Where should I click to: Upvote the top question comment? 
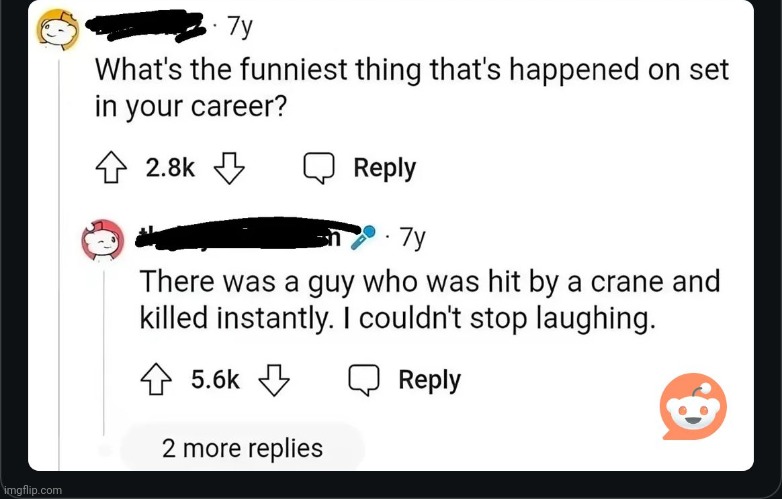coord(110,168)
